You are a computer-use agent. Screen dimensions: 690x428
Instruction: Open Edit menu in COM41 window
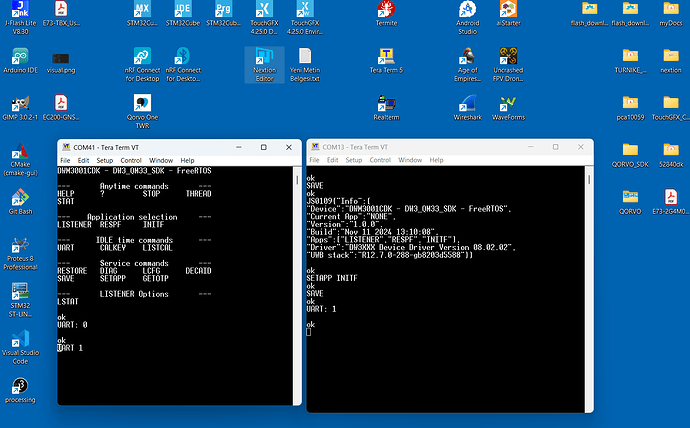[83, 160]
